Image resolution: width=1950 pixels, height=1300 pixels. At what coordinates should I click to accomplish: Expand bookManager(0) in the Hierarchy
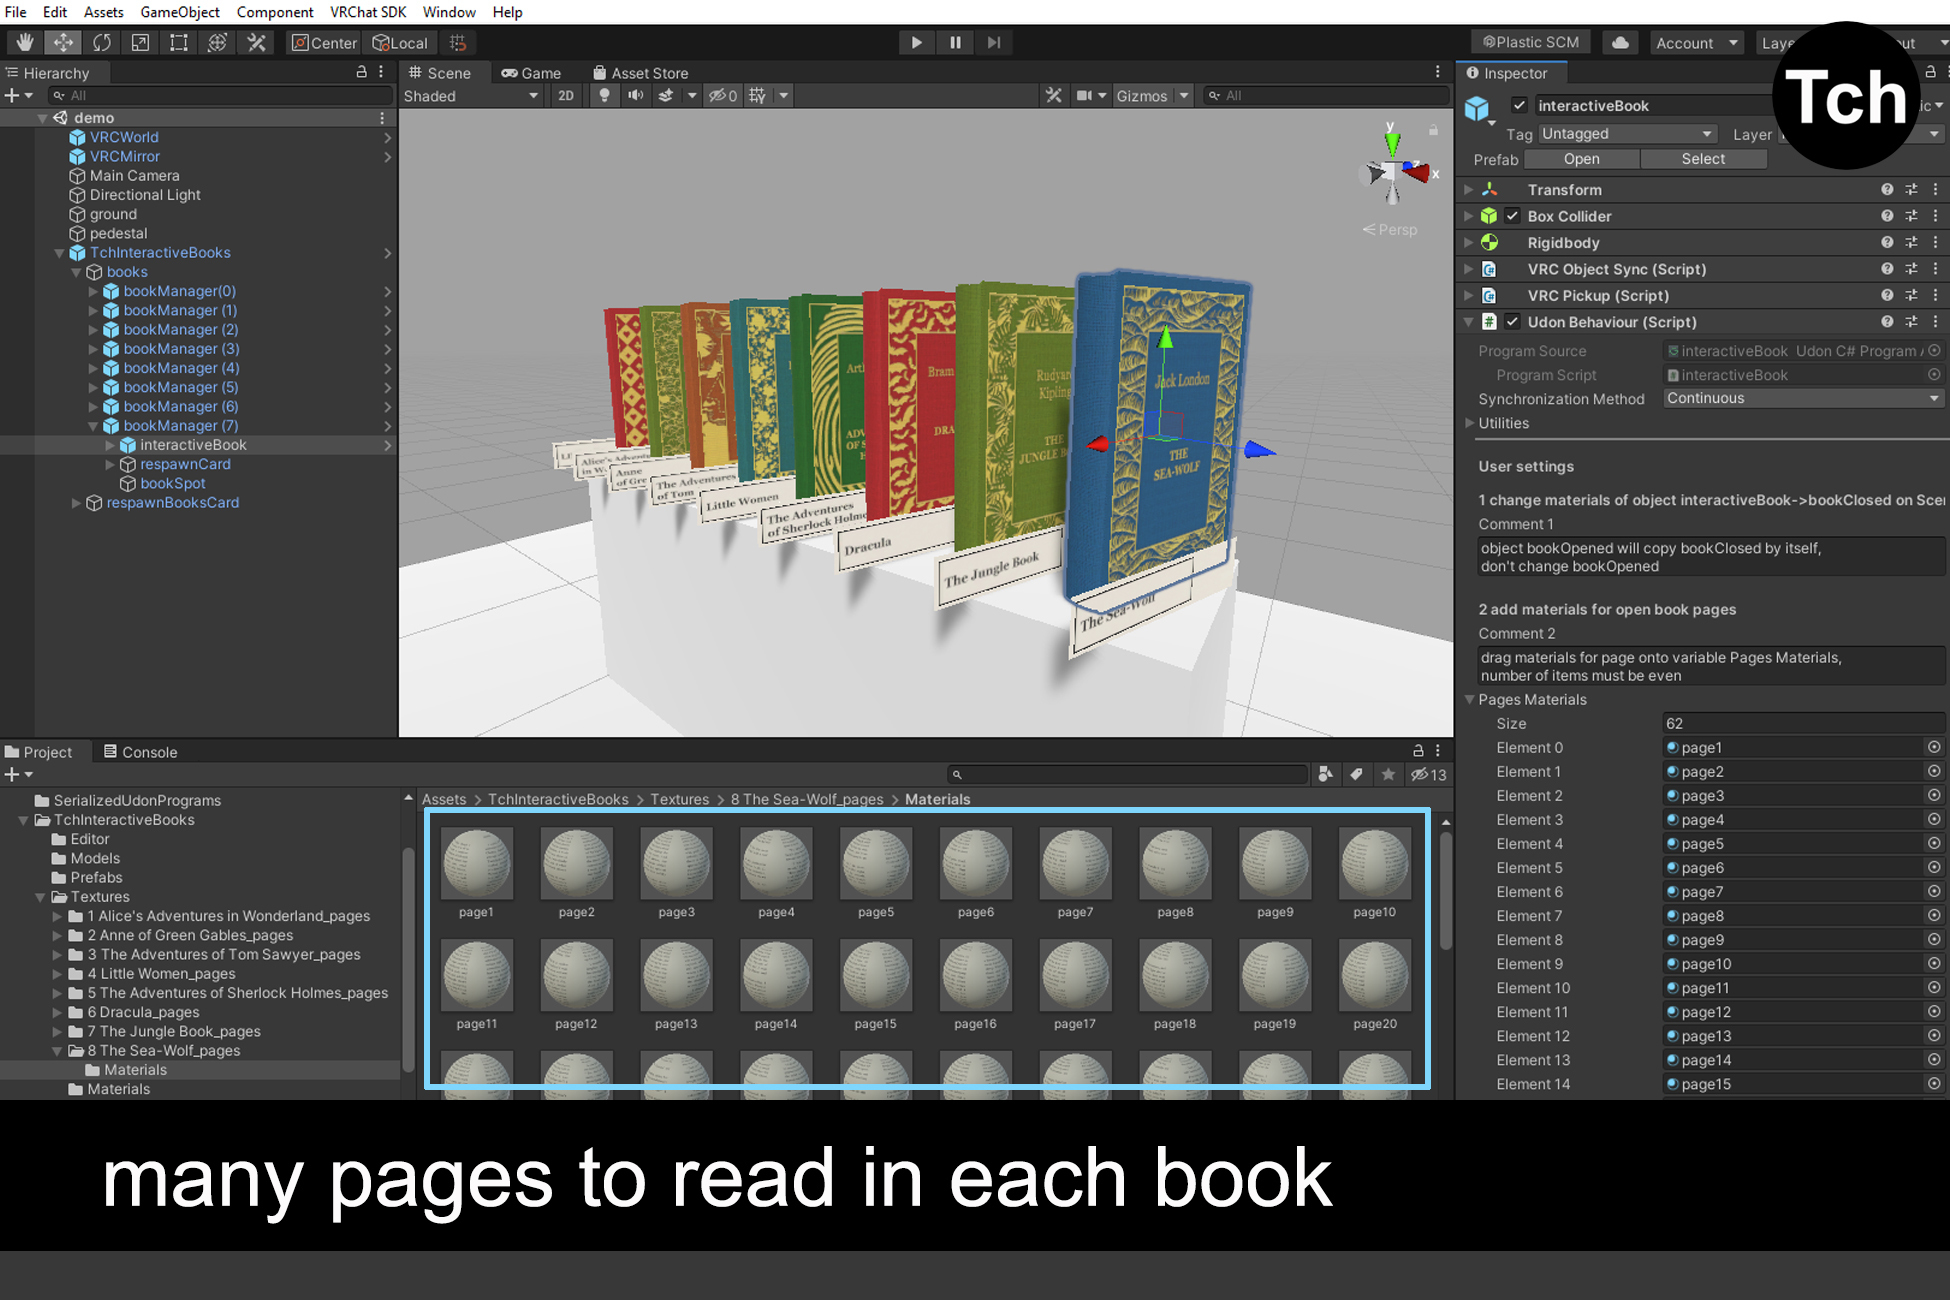click(x=93, y=291)
